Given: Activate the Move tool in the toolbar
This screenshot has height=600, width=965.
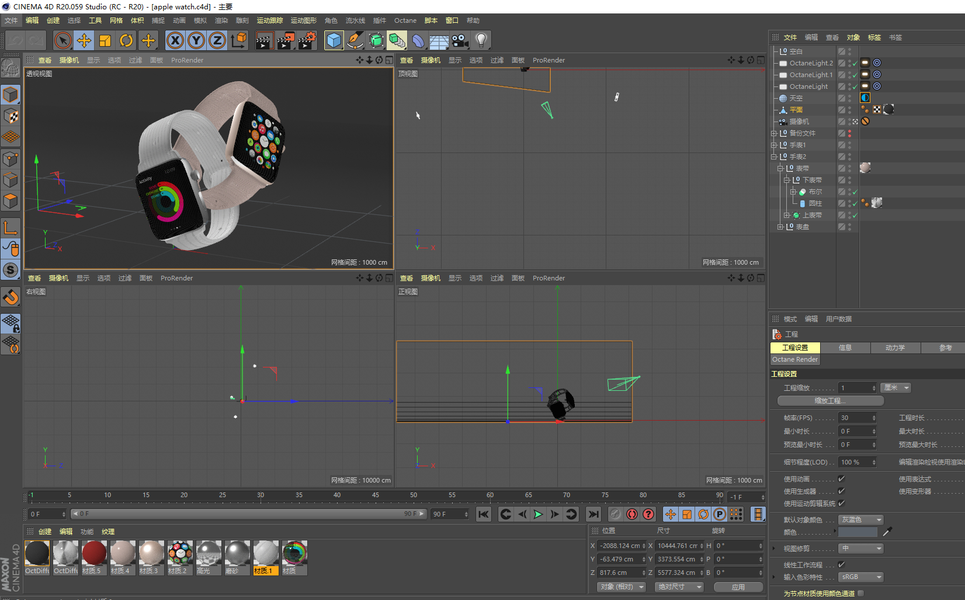Looking at the screenshot, I should (84, 41).
